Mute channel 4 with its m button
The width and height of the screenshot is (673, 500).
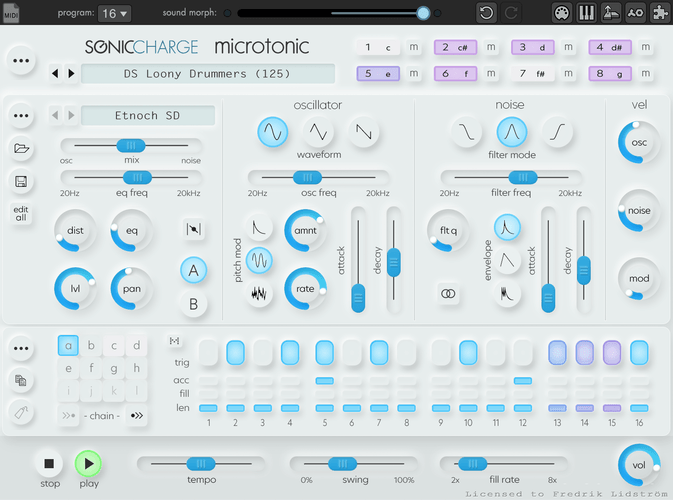(x=646, y=47)
